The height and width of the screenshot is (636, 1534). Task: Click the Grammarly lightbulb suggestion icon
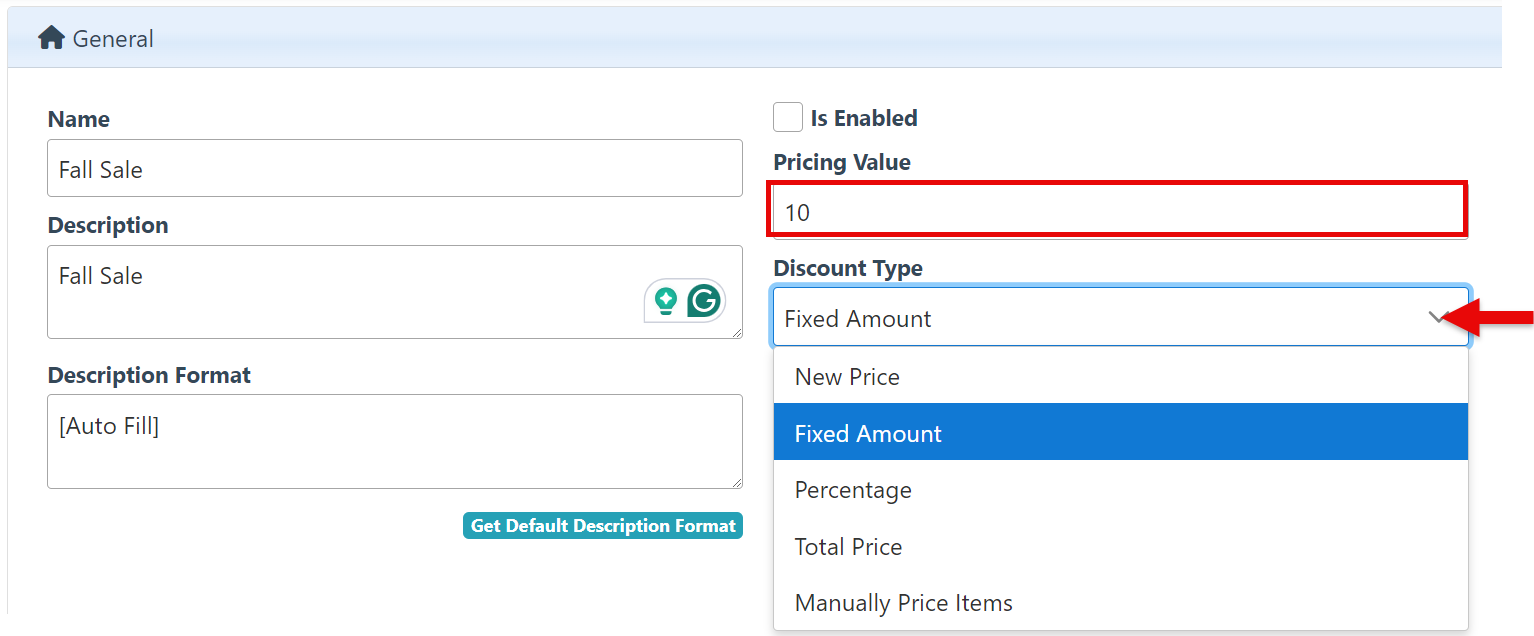[665, 300]
